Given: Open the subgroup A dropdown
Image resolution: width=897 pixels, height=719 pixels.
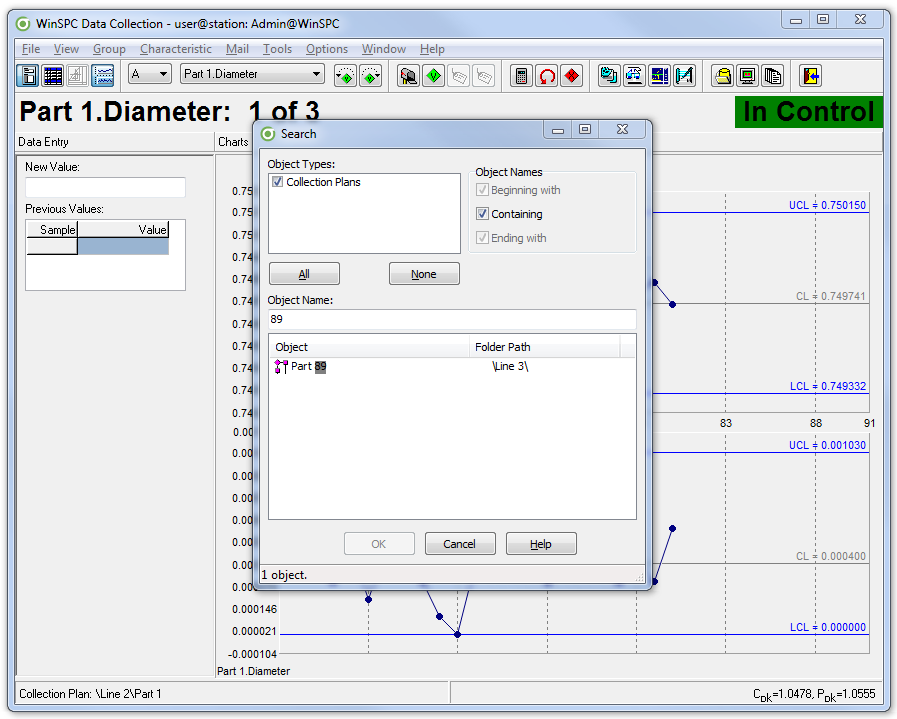Looking at the screenshot, I should click(x=150, y=74).
